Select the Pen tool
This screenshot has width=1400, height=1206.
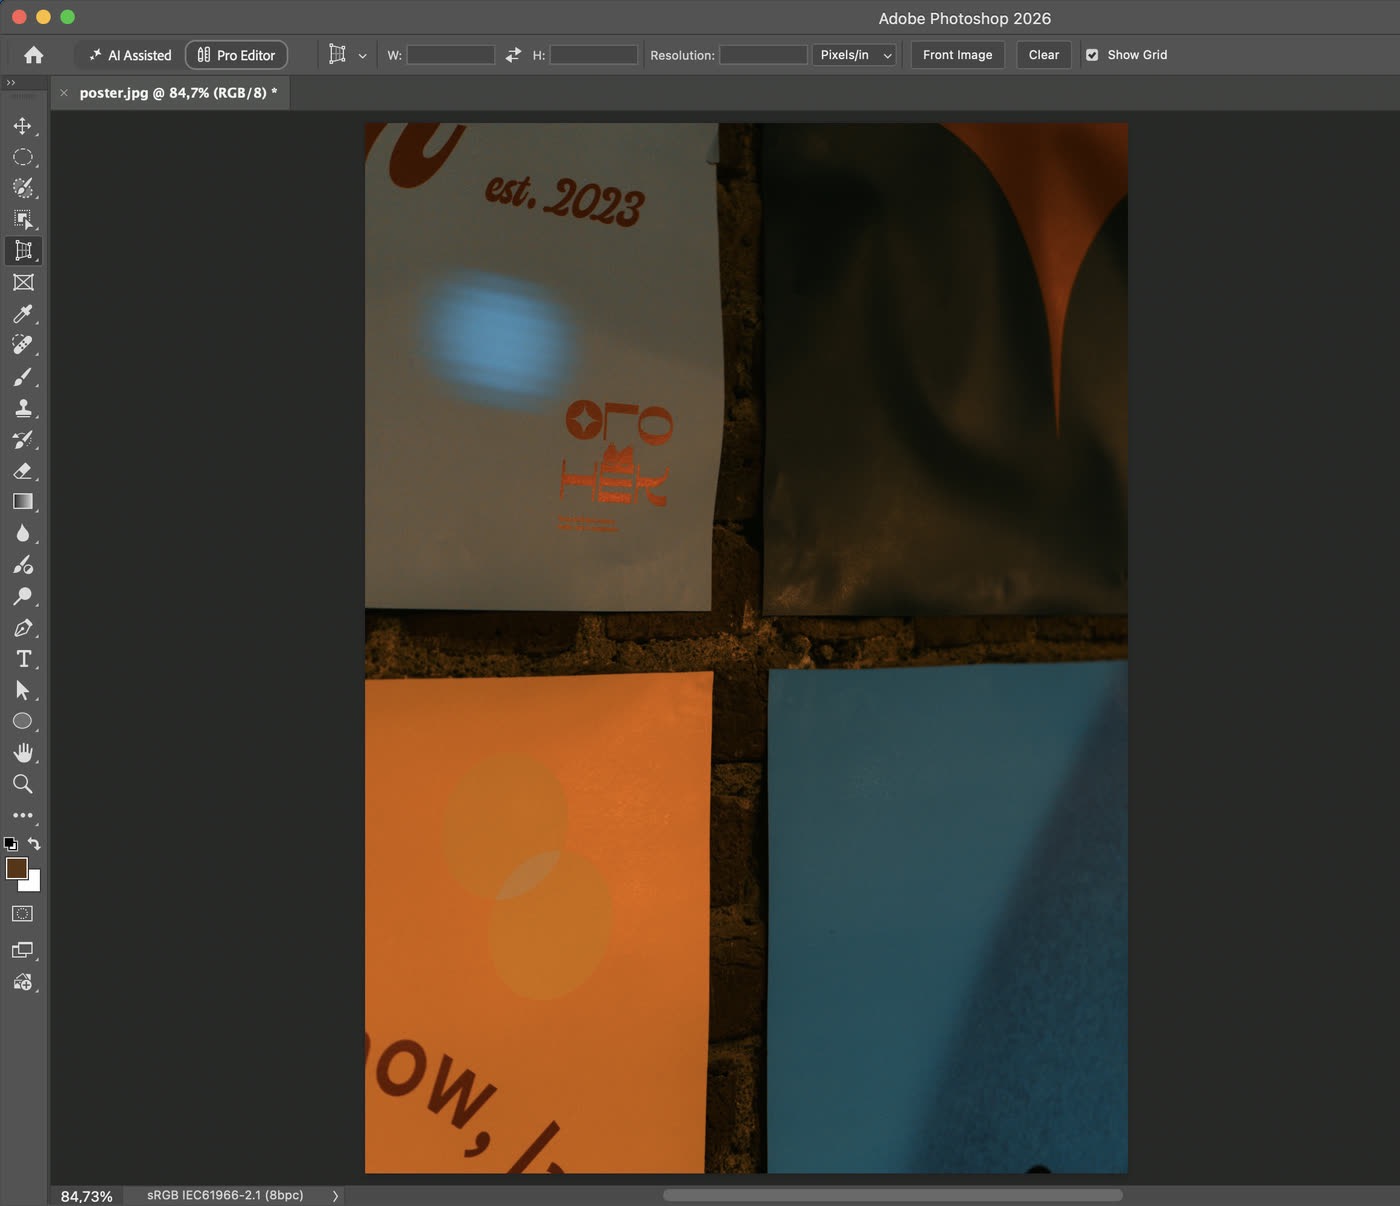22,628
